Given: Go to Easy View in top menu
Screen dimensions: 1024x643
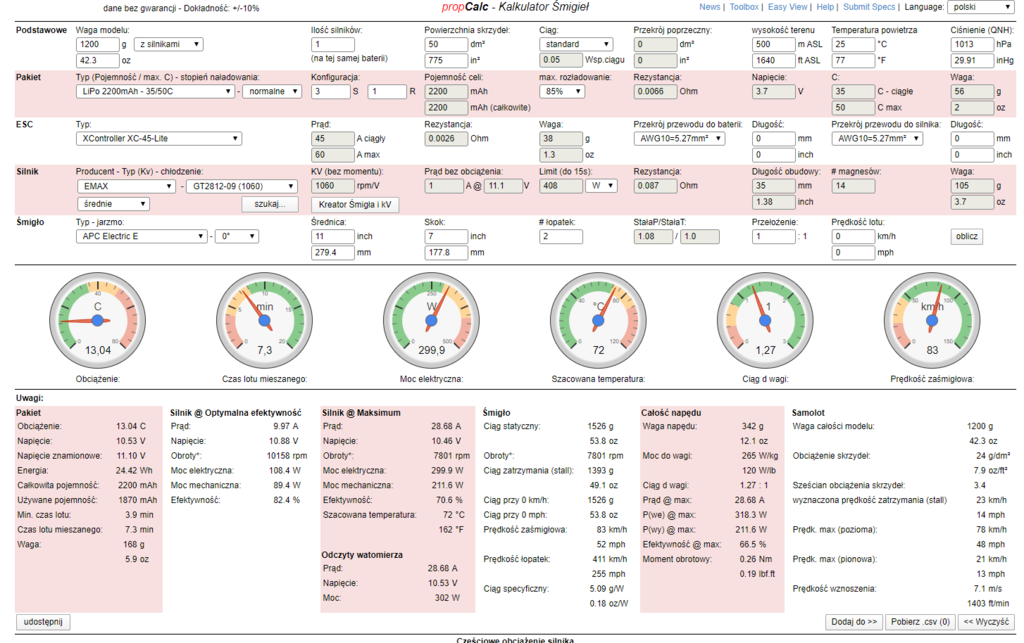Looking at the screenshot, I should (x=787, y=7).
